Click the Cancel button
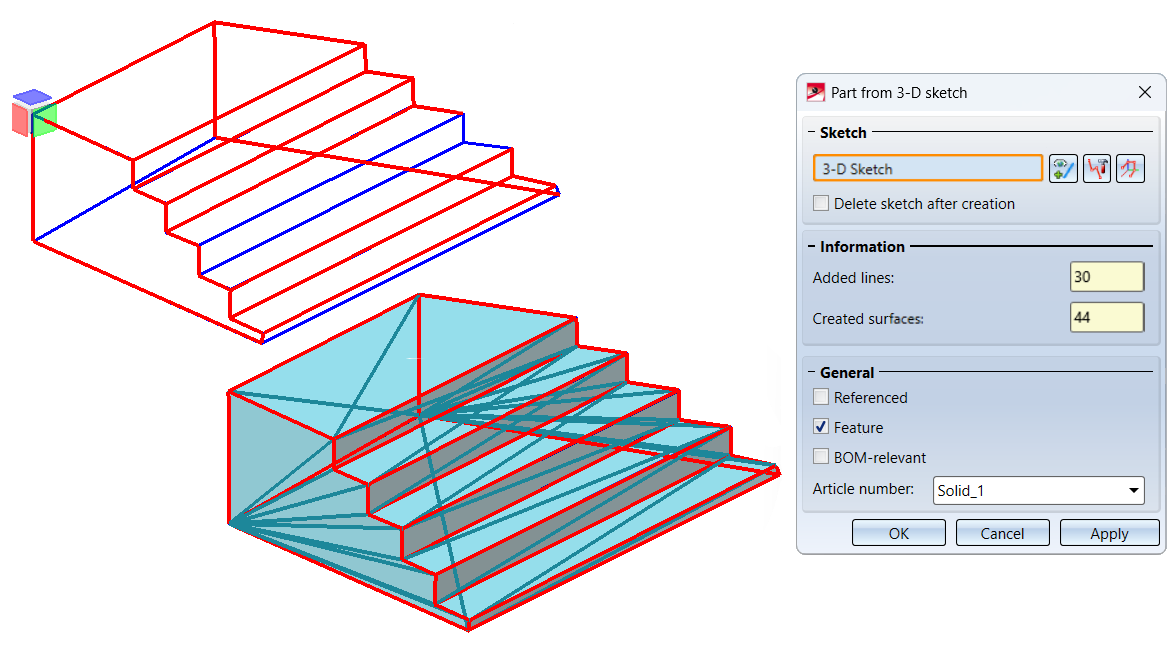1168x651 pixels. (x=1002, y=533)
